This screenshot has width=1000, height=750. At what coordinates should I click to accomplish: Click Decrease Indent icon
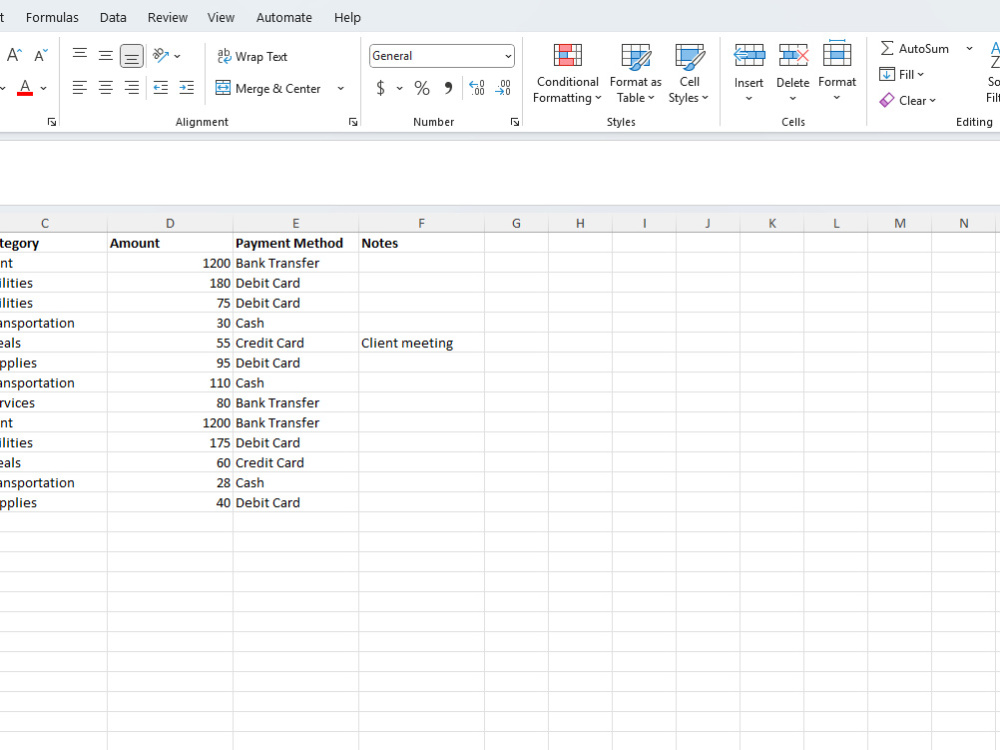(161, 88)
